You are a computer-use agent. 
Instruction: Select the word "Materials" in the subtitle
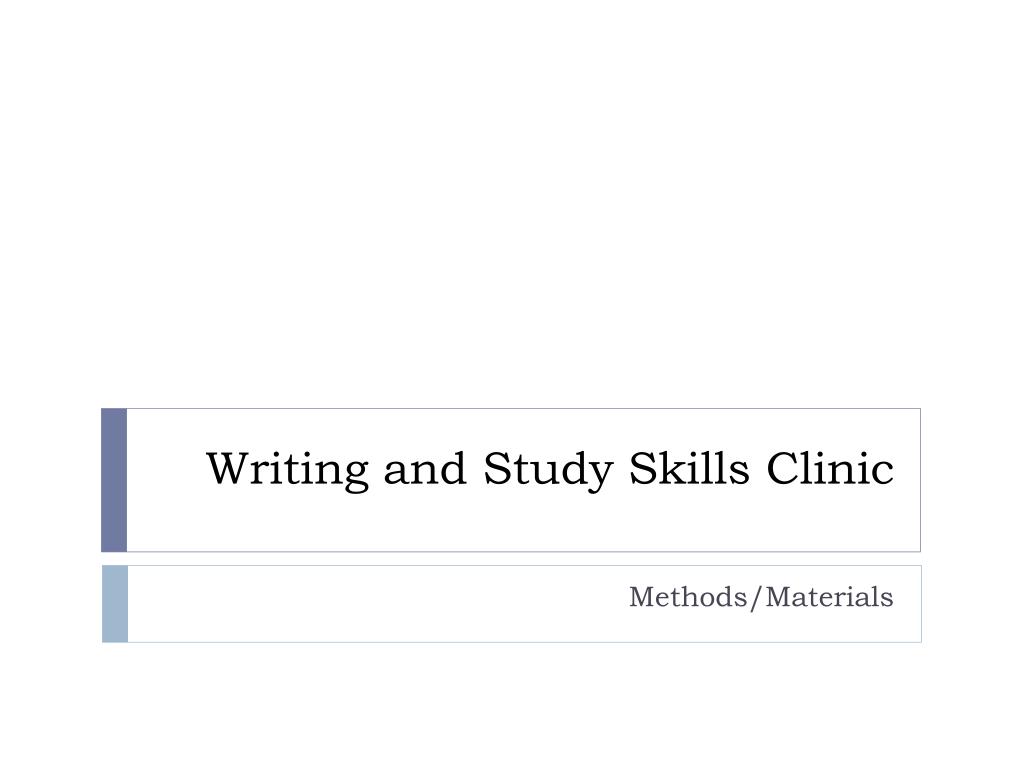(829, 597)
